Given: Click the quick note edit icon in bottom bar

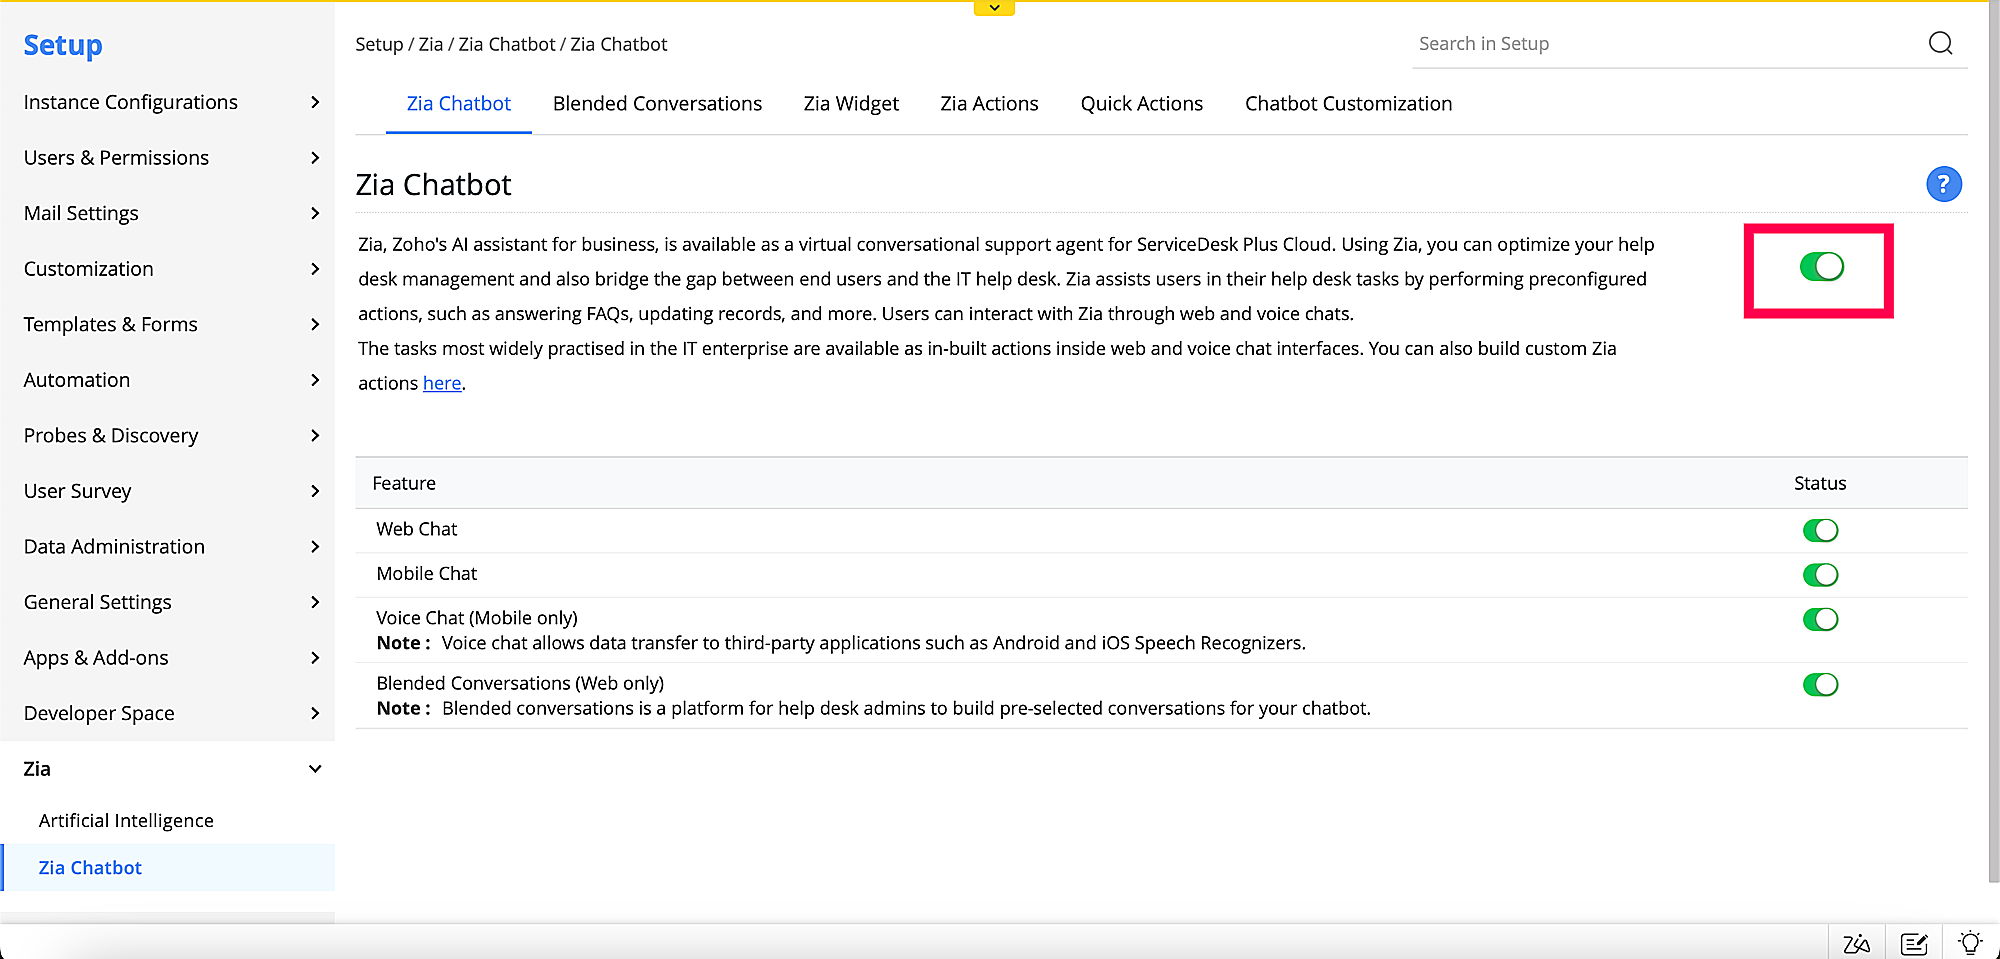Looking at the screenshot, I should click(1914, 943).
